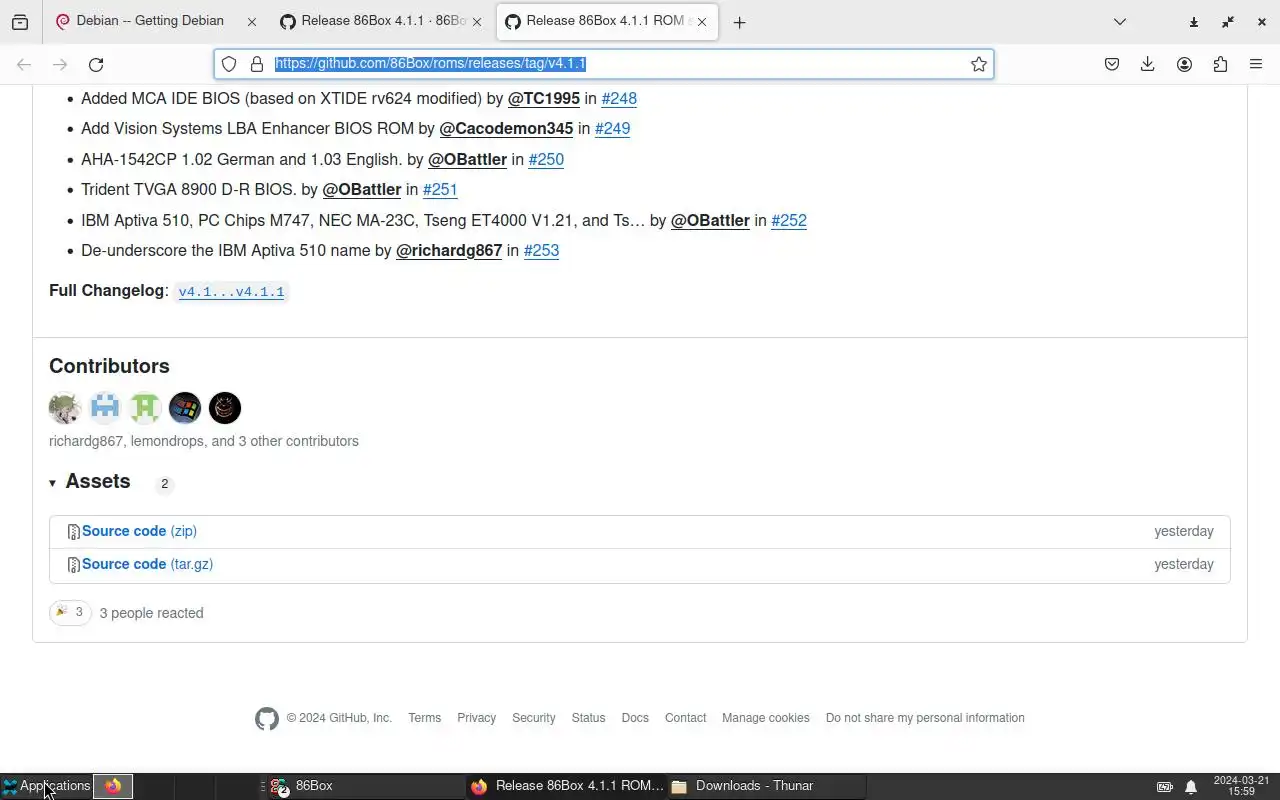1280x800 pixels.
Task: Open the Docs footer link
Action: [635, 718]
